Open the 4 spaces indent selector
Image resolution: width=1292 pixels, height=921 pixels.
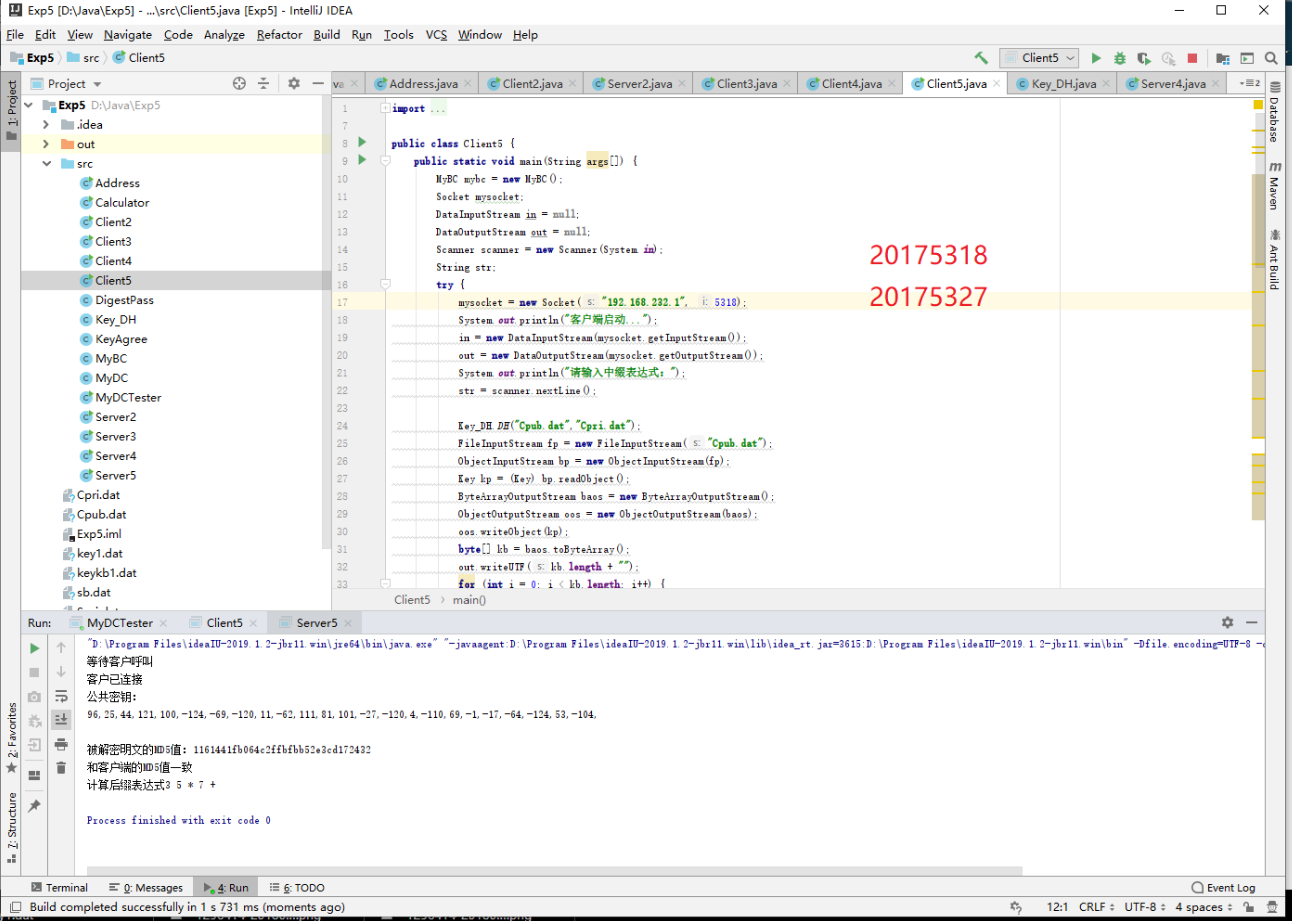click(x=1203, y=907)
